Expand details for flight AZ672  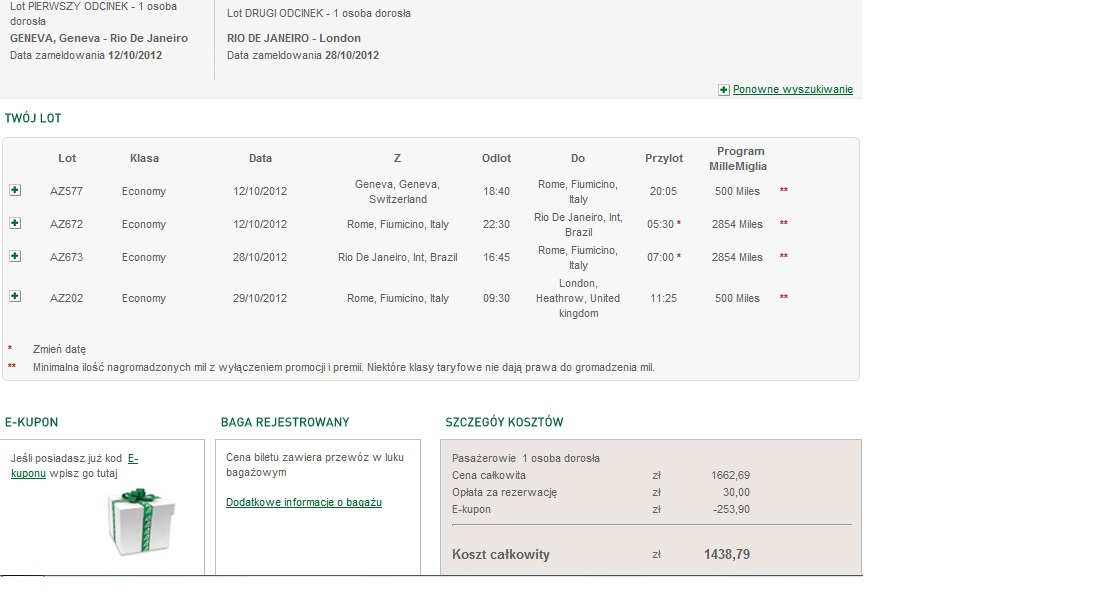pos(15,222)
